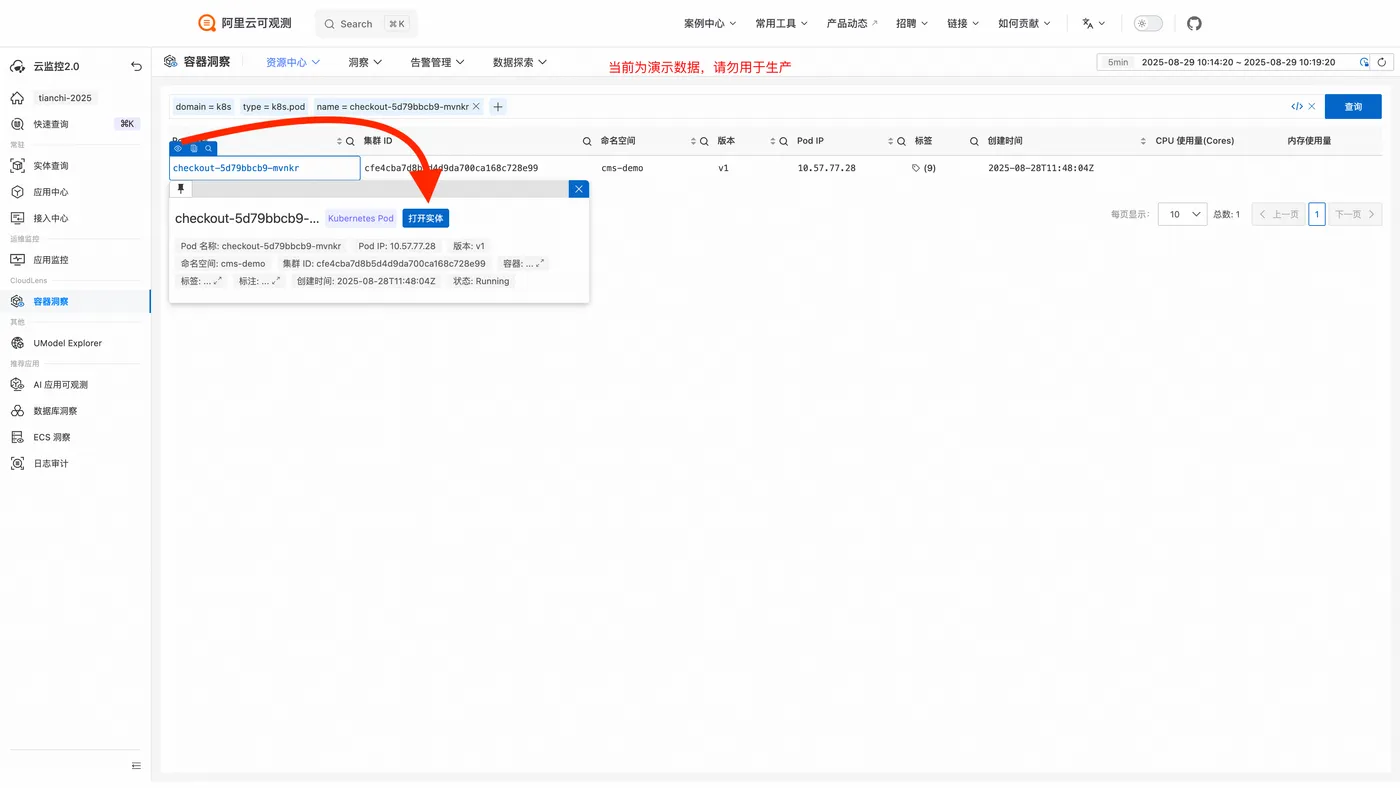
Task: Go to the next page with 下一页
Action: tap(1357, 214)
